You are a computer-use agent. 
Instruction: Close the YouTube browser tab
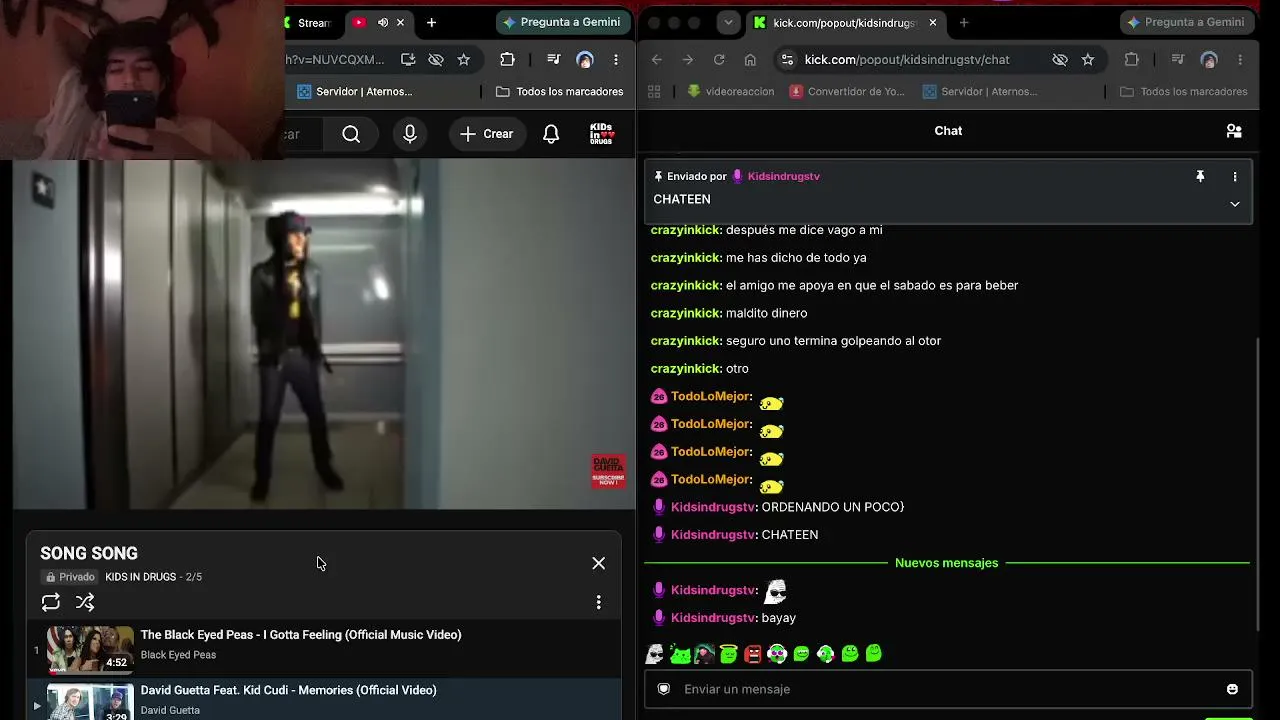[401, 22]
